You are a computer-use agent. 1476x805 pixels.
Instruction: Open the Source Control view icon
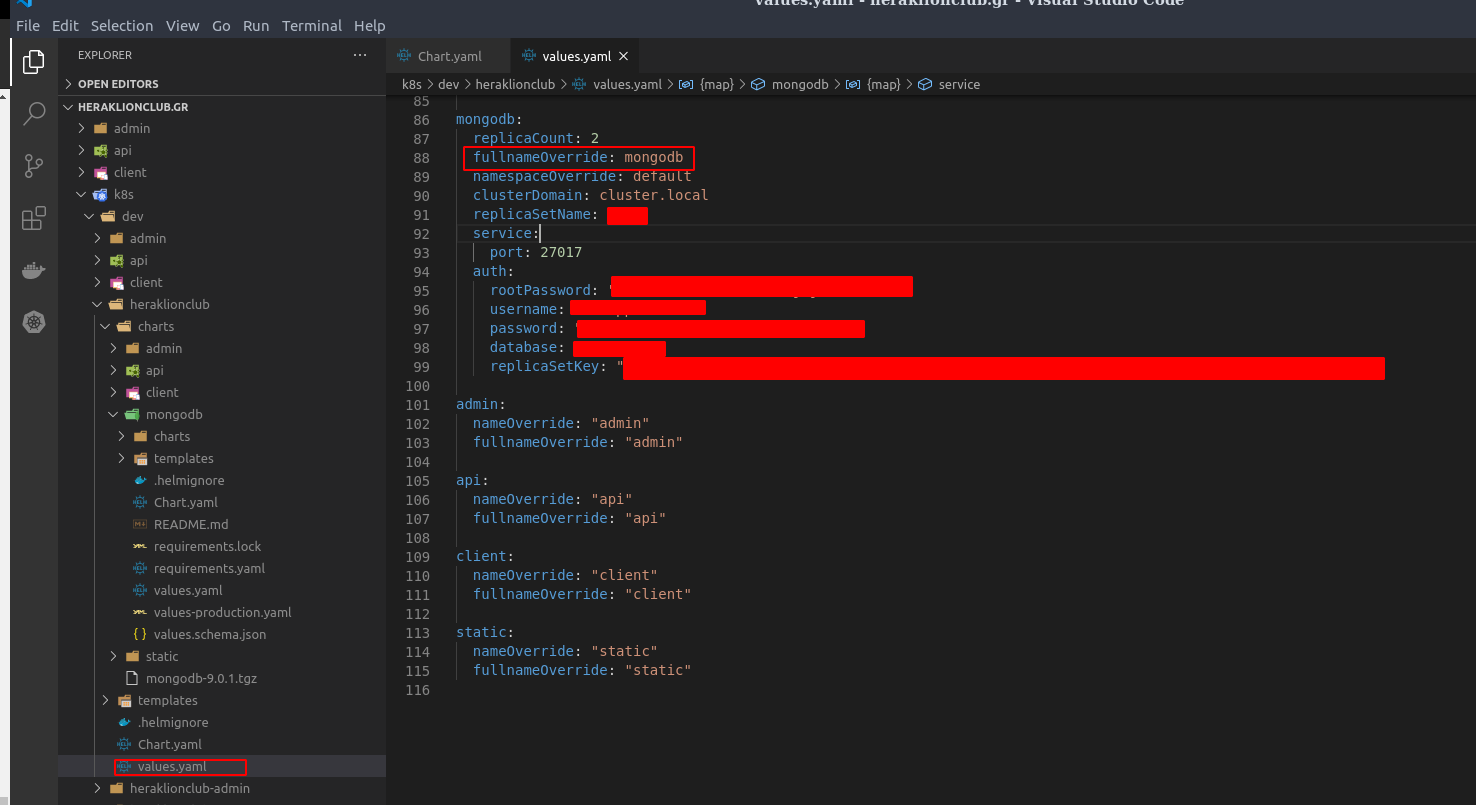coord(34,166)
